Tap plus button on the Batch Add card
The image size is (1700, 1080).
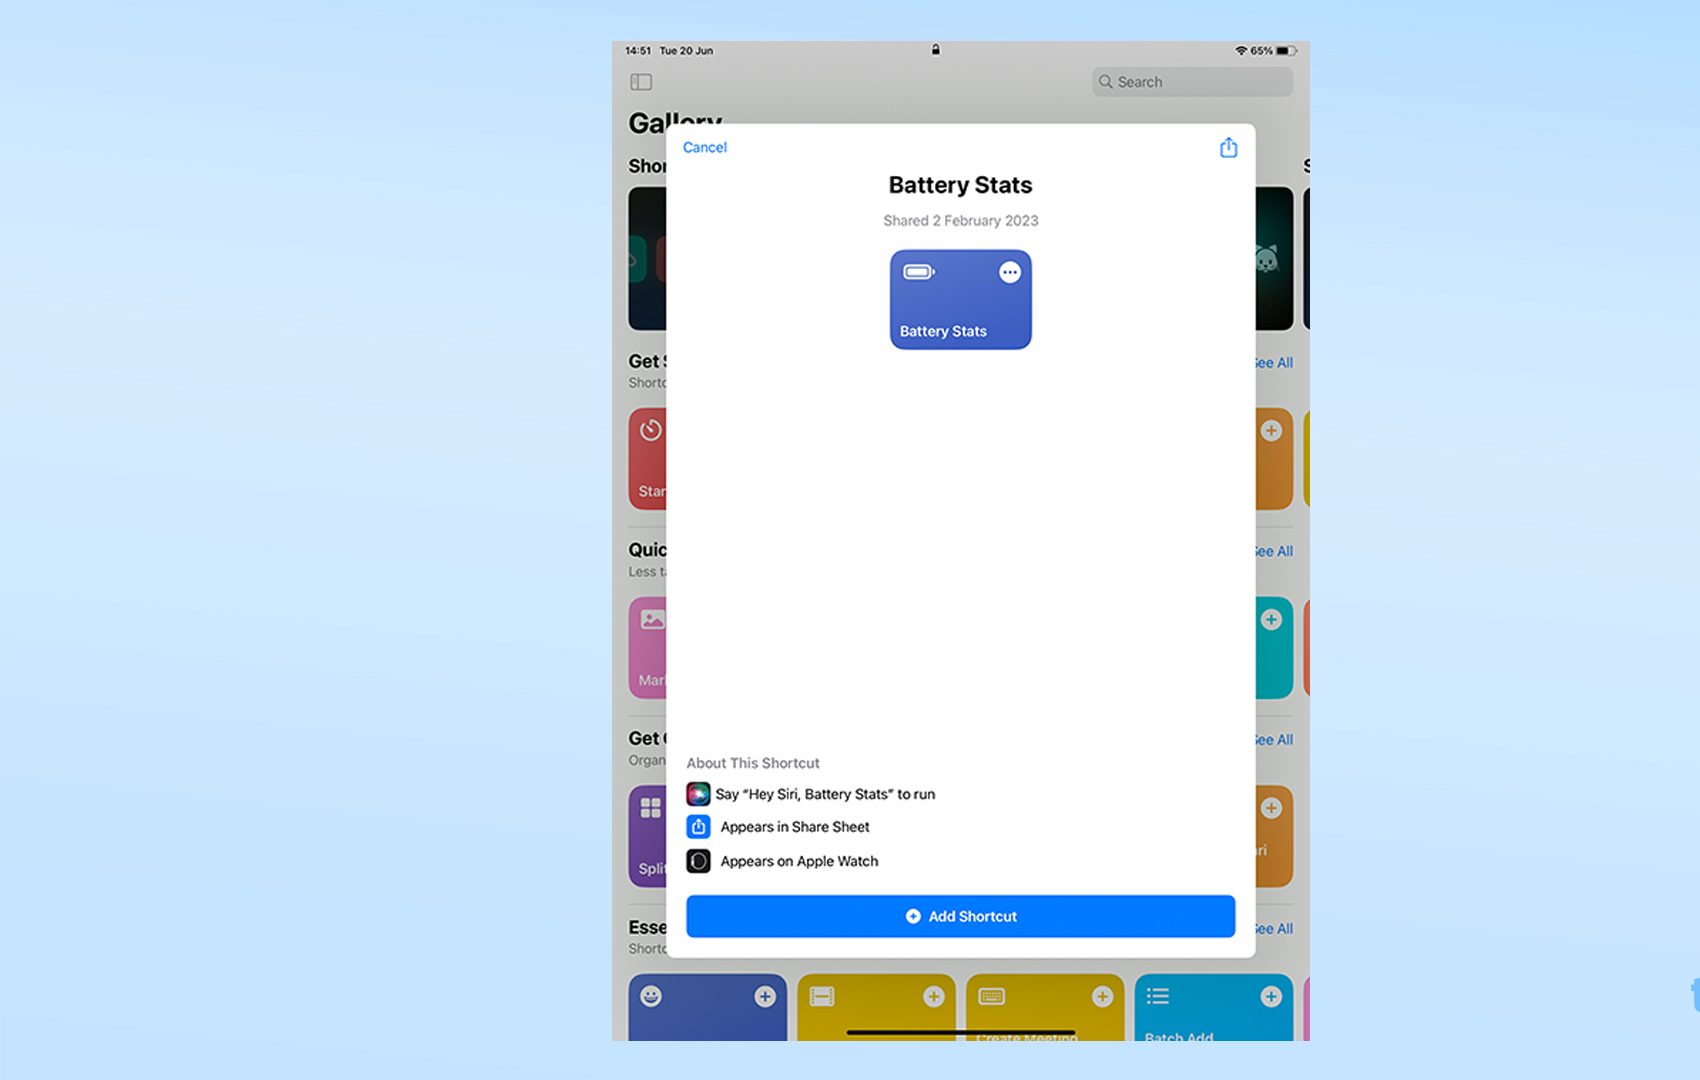(1271, 996)
